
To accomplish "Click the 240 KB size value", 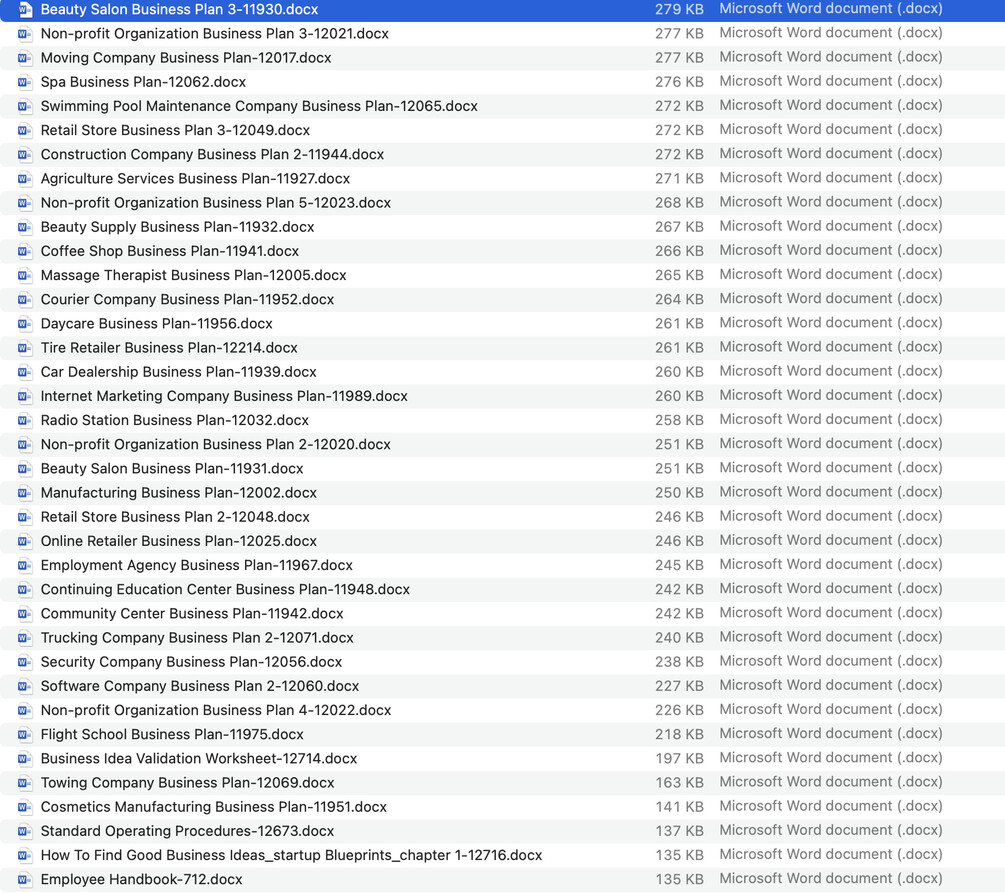I will (x=679, y=638).
